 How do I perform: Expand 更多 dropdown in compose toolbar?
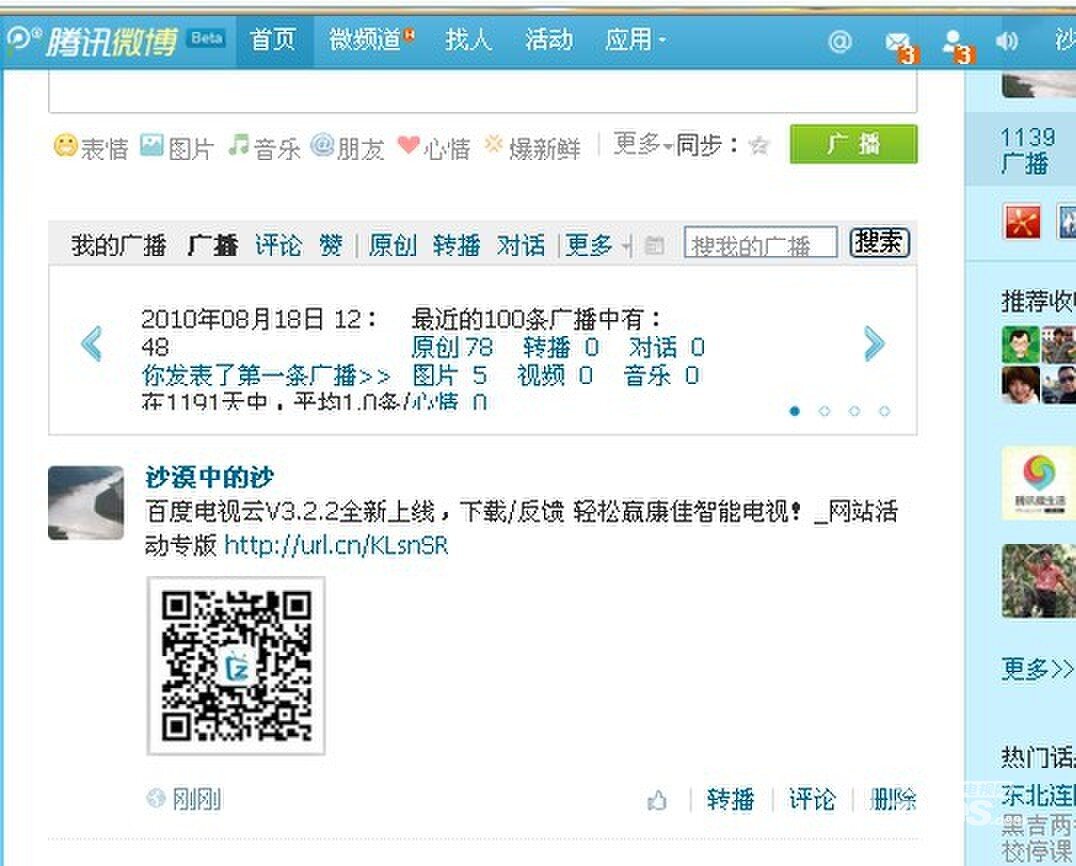pyautogui.click(x=642, y=145)
